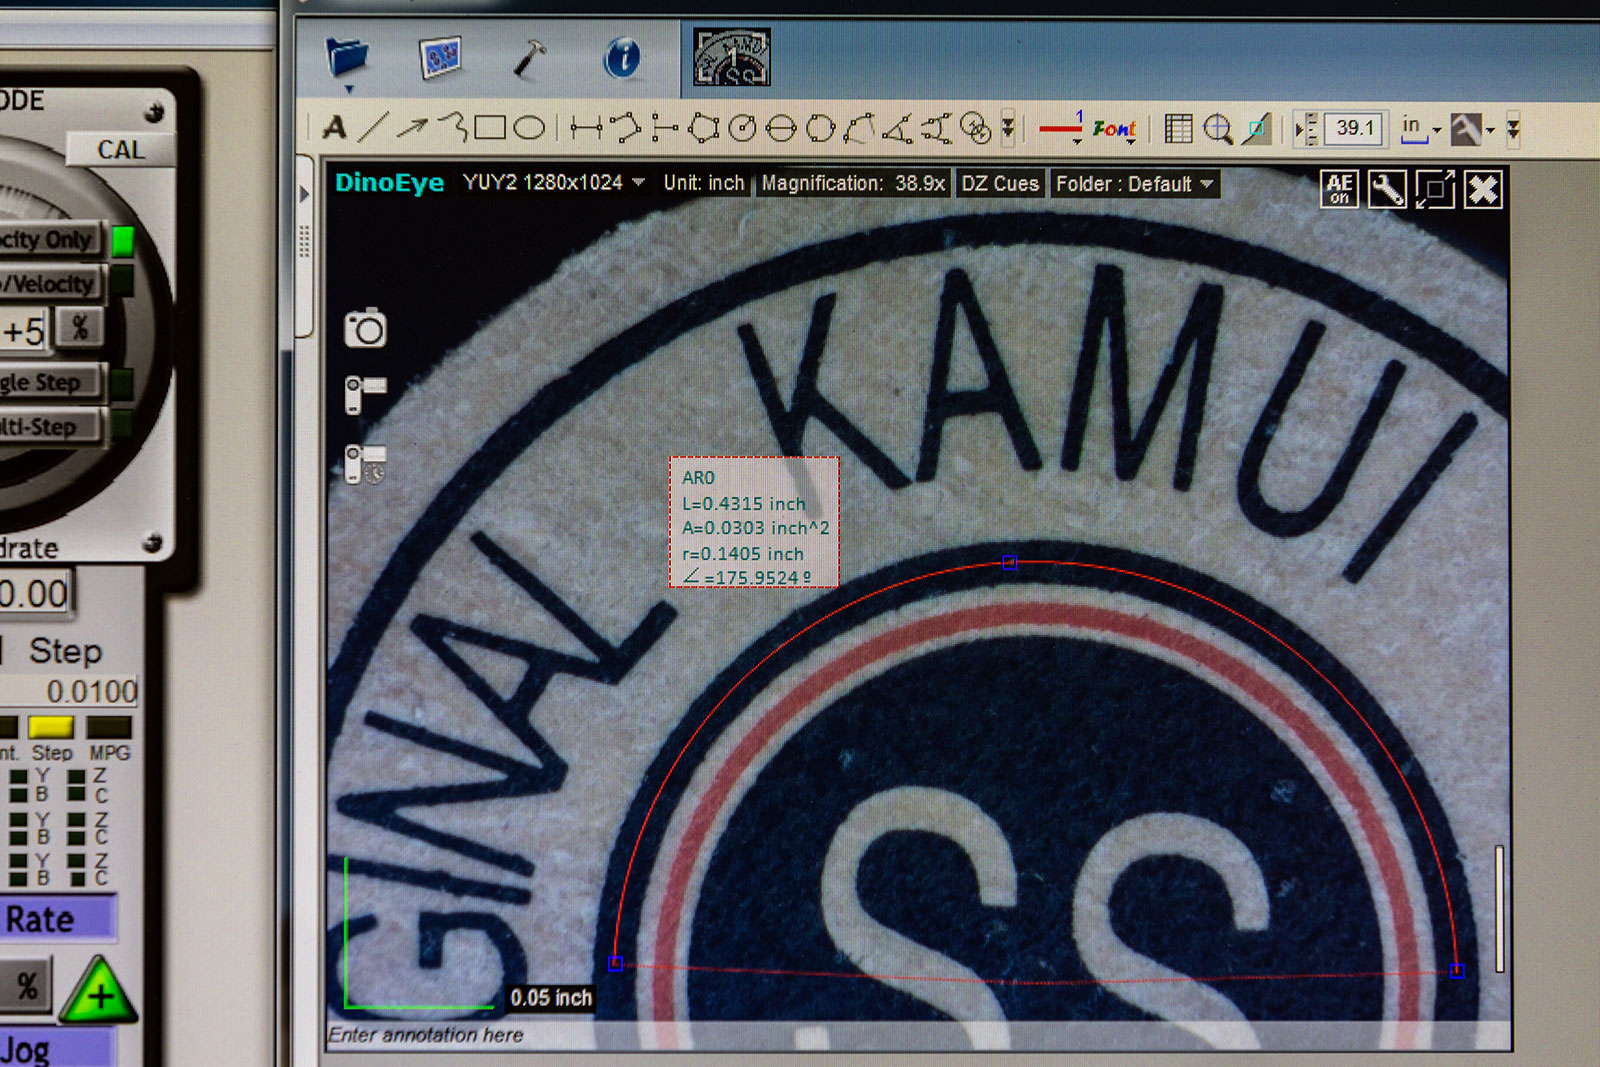The height and width of the screenshot is (1067, 1600).
Task: Select the straight line drawing tool
Action: (x=372, y=128)
